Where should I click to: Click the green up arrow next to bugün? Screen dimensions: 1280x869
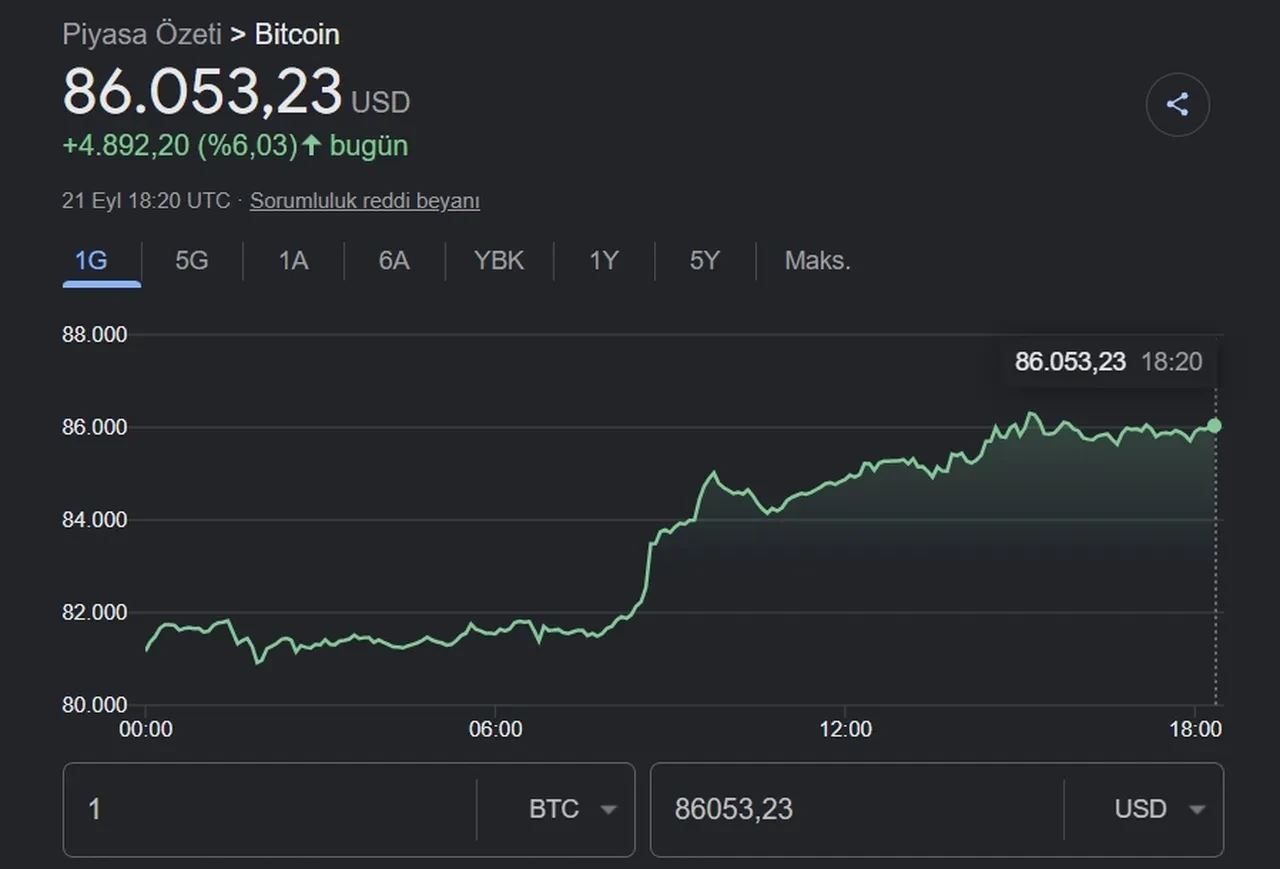click(311, 146)
